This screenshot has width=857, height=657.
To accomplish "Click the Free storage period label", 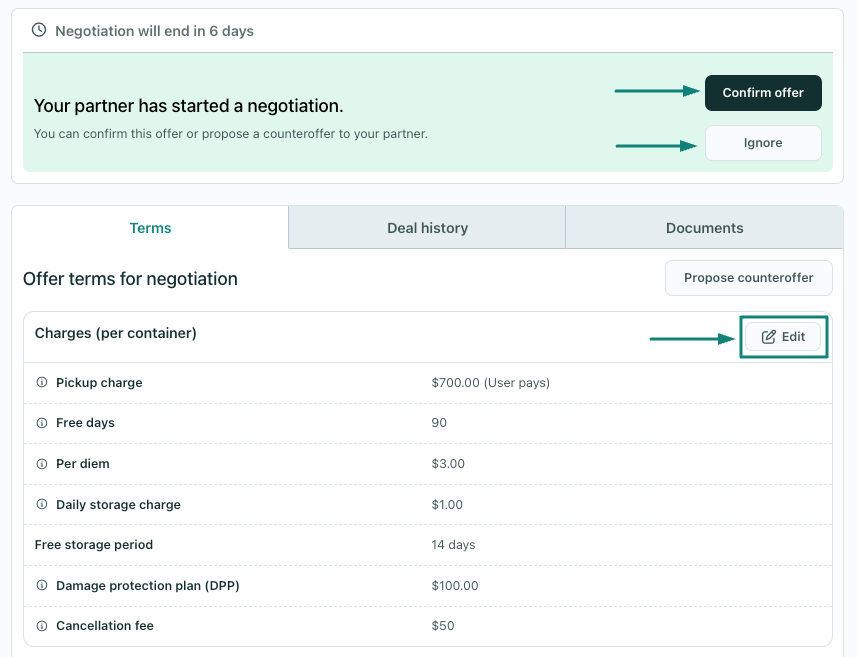I will coord(94,545).
